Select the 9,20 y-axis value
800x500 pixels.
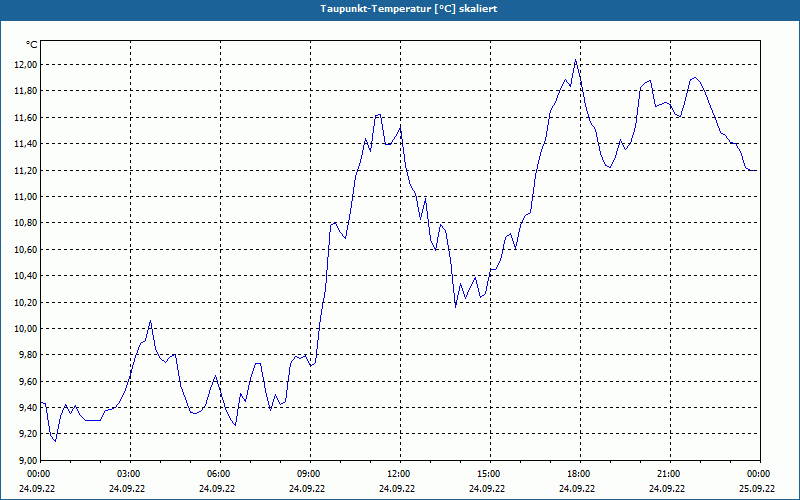(29, 434)
